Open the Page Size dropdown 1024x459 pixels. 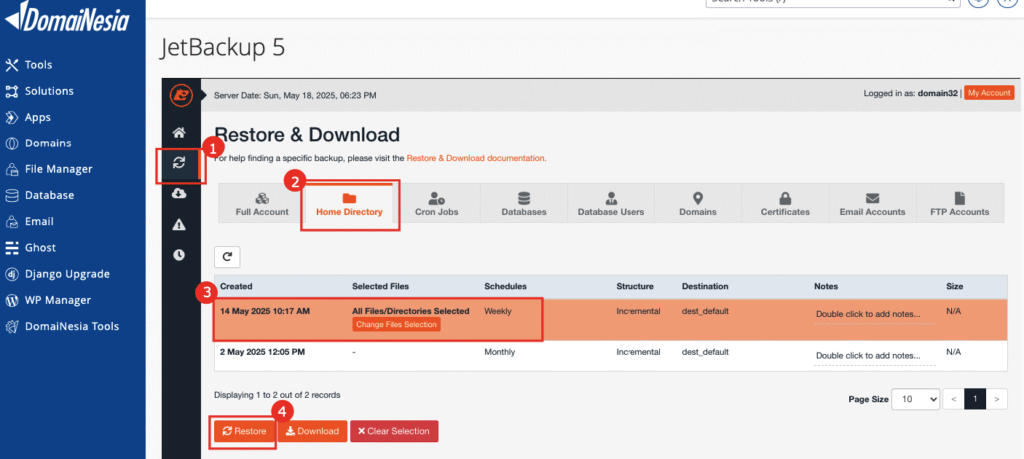[x=916, y=398]
